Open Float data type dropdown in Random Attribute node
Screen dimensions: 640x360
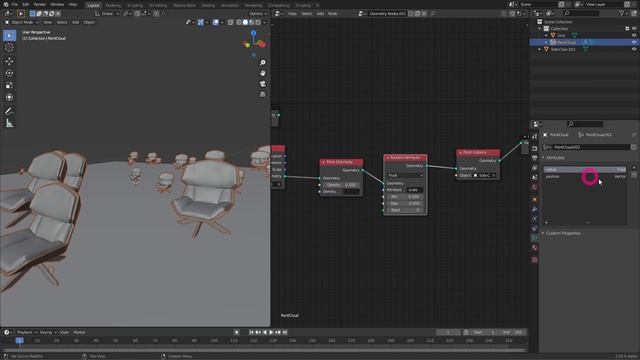point(405,176)
